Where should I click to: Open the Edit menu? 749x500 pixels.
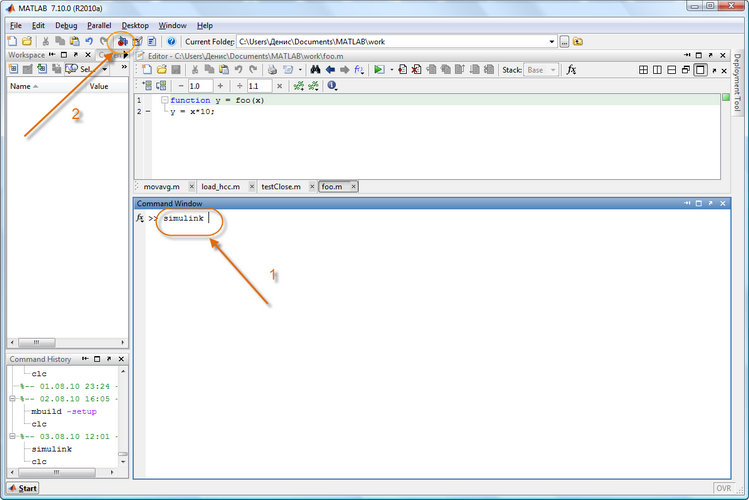pos(38,25)
